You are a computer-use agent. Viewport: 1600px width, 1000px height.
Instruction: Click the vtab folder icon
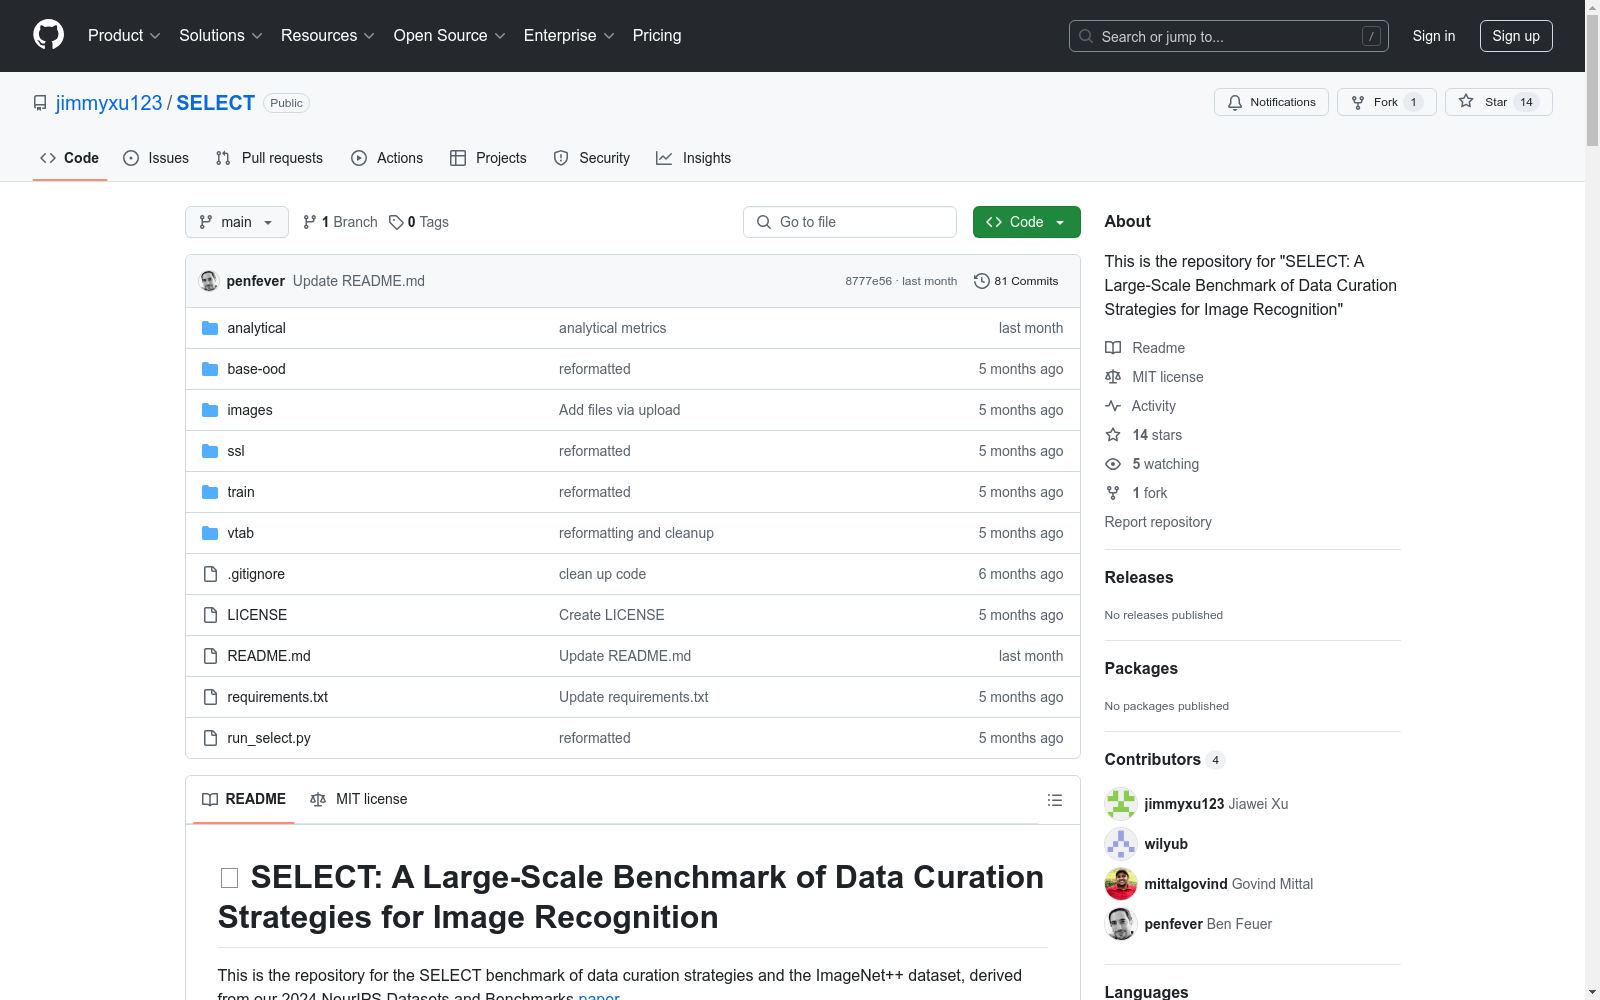pos(210,533)
